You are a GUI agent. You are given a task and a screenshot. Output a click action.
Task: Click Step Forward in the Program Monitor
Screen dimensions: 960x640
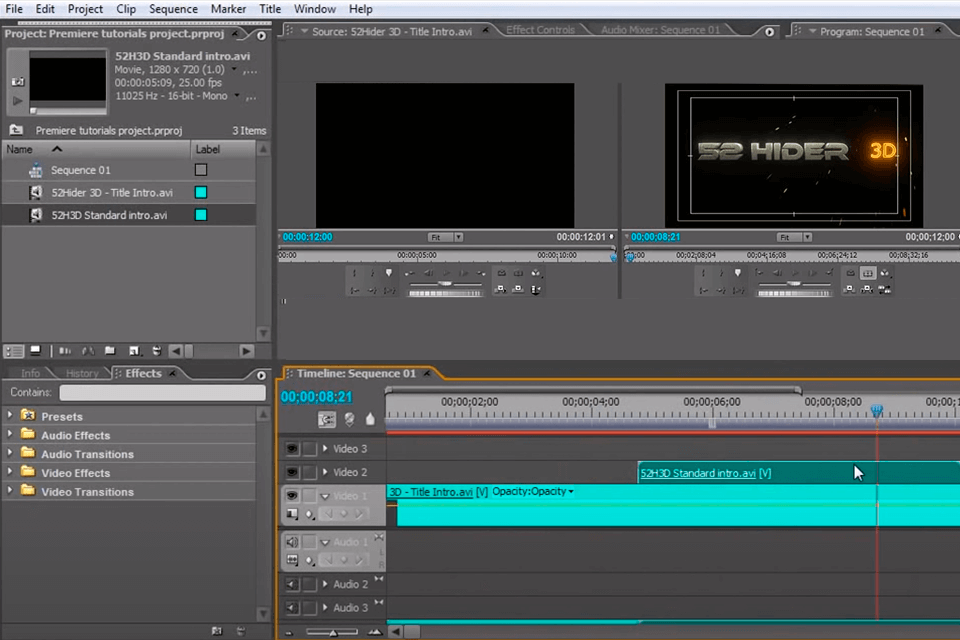pos(812,272)
